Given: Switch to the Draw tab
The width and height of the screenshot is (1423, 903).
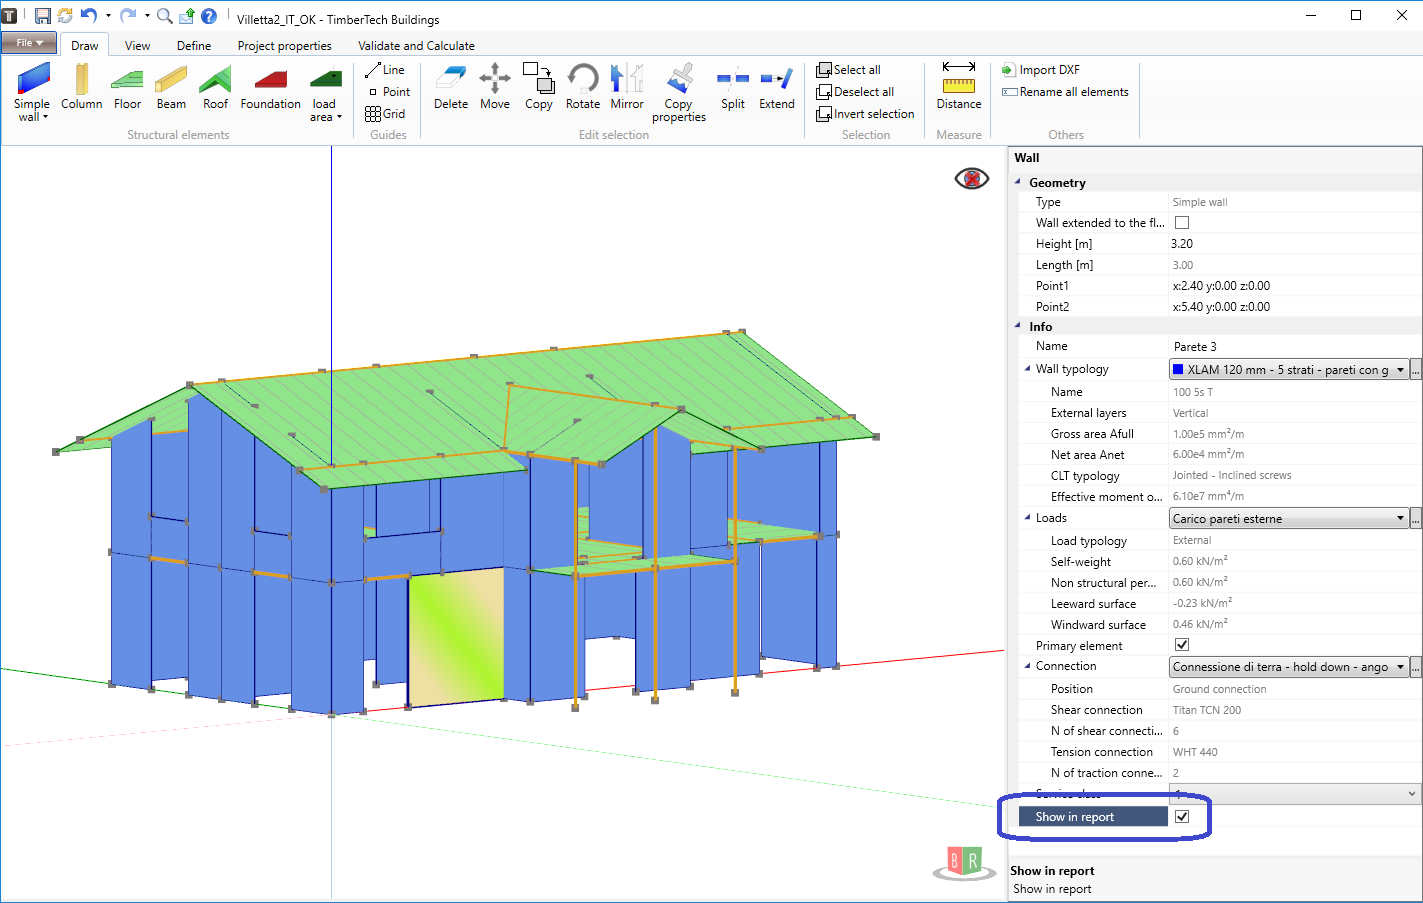Looking at the screenshot, I should pyautogui.click(x=85, y=45).
